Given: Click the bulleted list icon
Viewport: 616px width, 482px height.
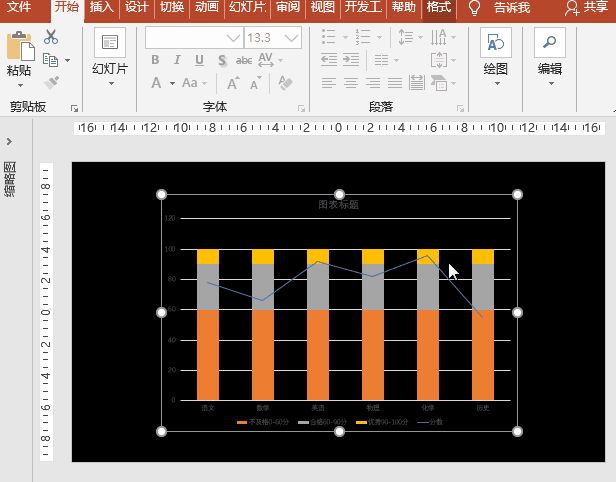Looking at the screenshot, I should [x=329, y=37].
